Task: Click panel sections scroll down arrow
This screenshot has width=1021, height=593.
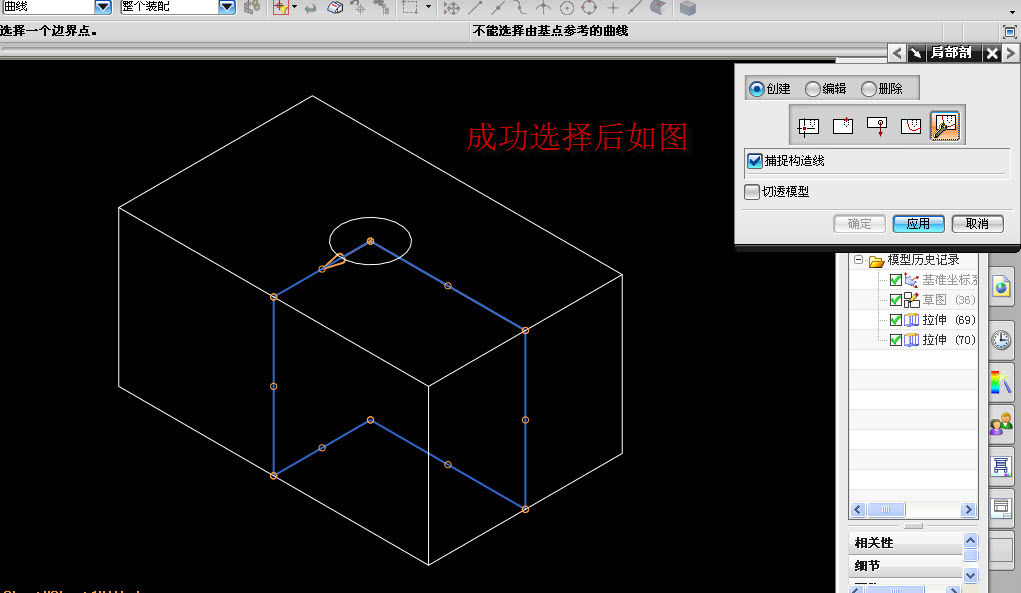Action: (x=970, y=575)
